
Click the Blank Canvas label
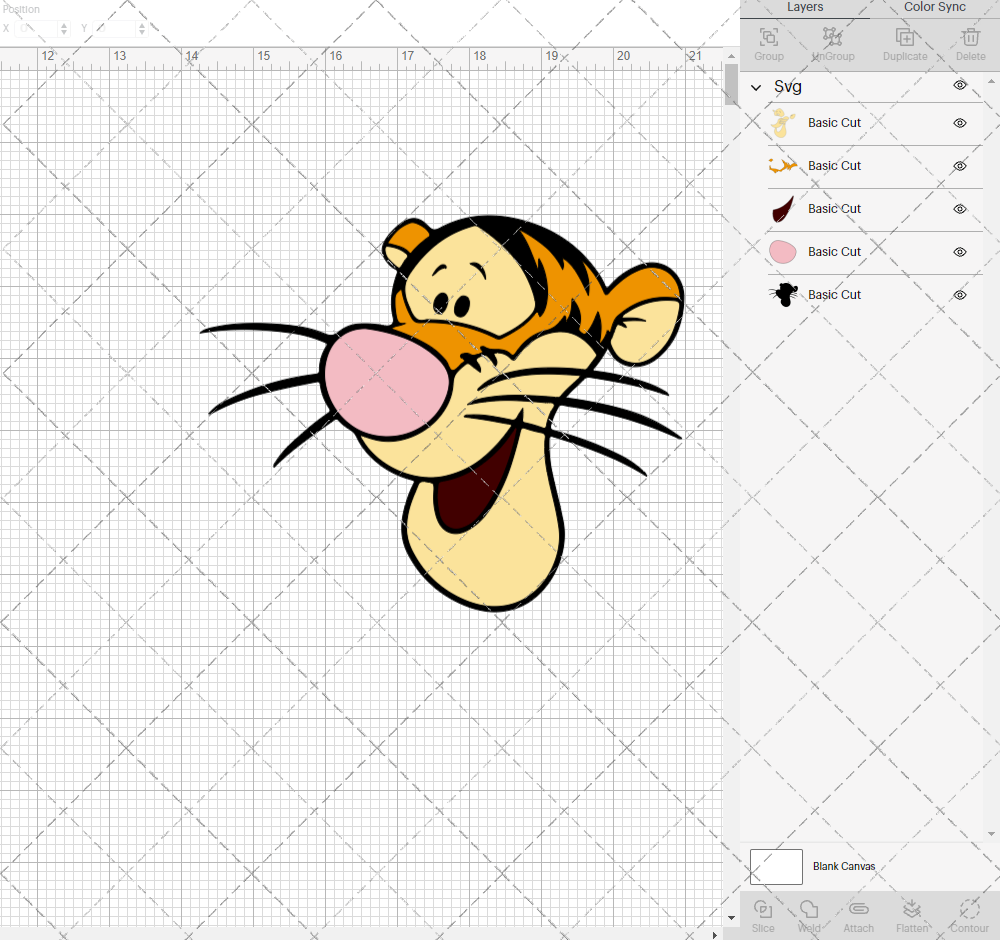click(x=844, y=866)
